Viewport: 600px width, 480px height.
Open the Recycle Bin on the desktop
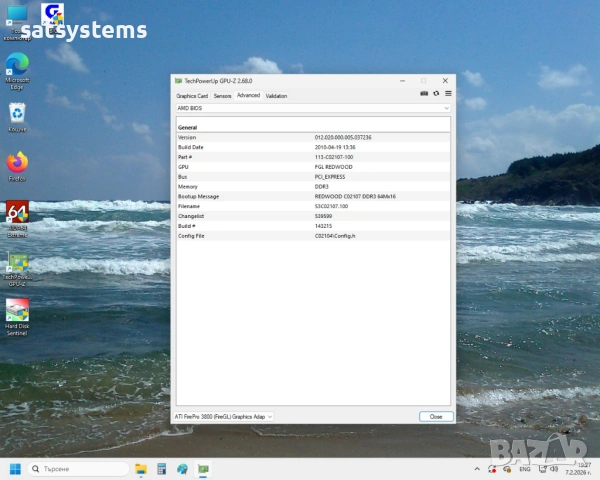click(x=17, y=113)
